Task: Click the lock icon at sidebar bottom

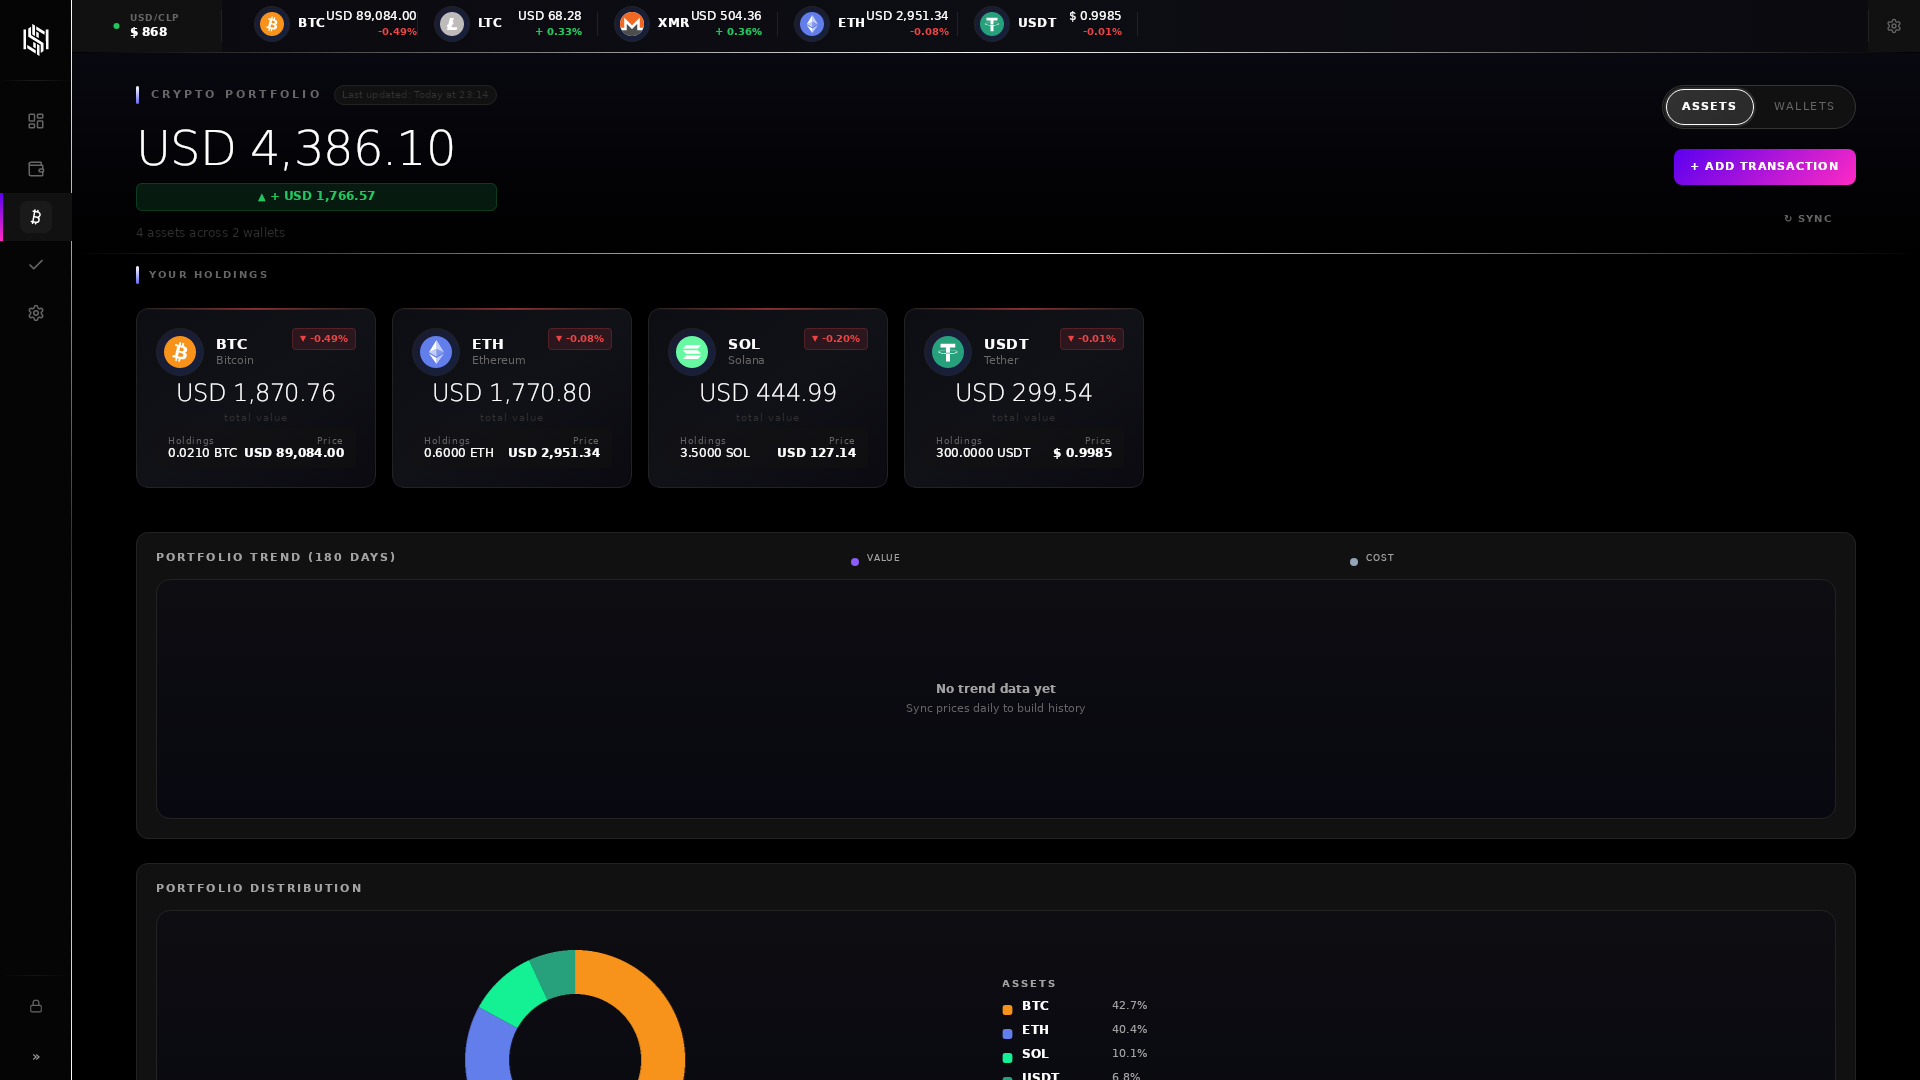Action: coord(36,1007)
